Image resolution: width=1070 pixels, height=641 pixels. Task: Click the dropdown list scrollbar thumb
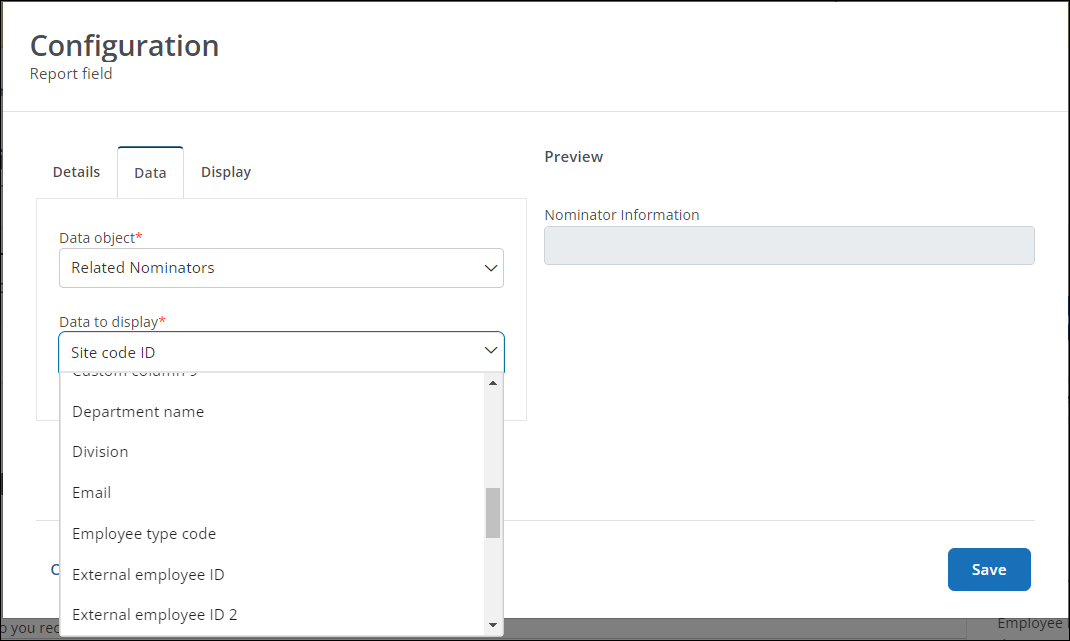493,513
